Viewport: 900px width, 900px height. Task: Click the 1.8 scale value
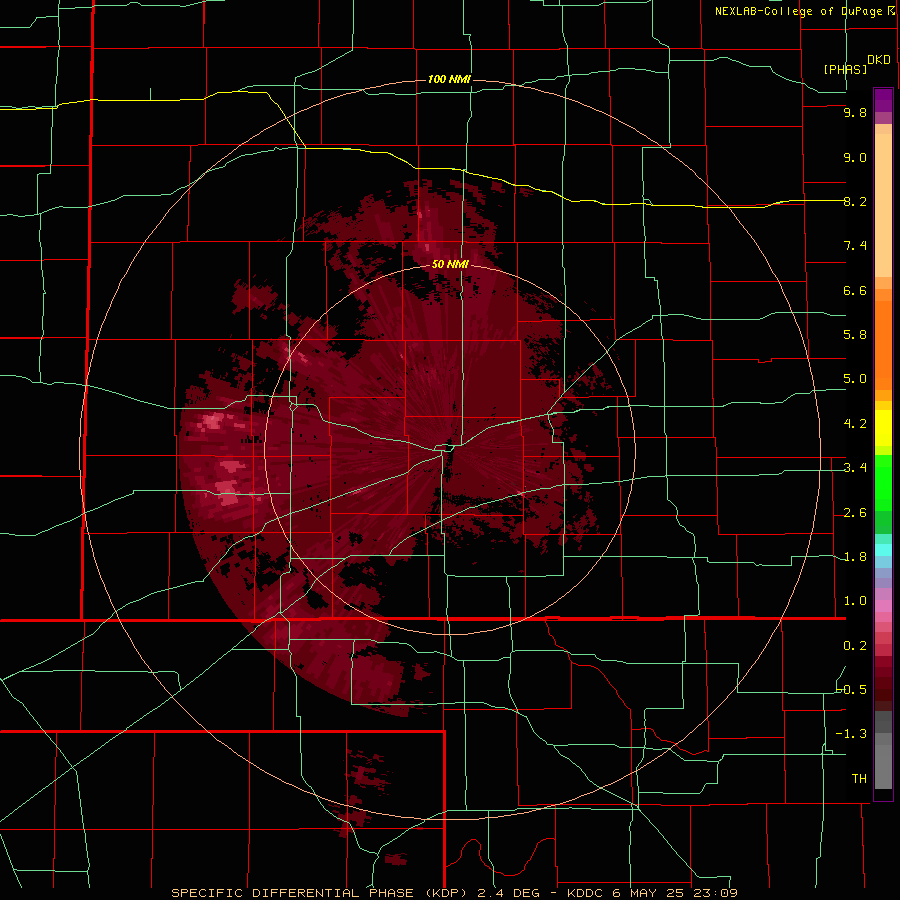tap(855, 557)
